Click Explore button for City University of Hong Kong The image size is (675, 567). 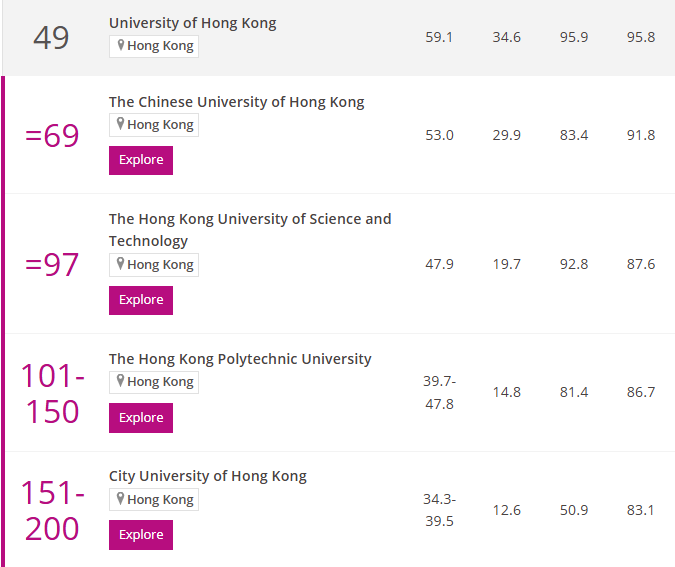click(141, 535)
